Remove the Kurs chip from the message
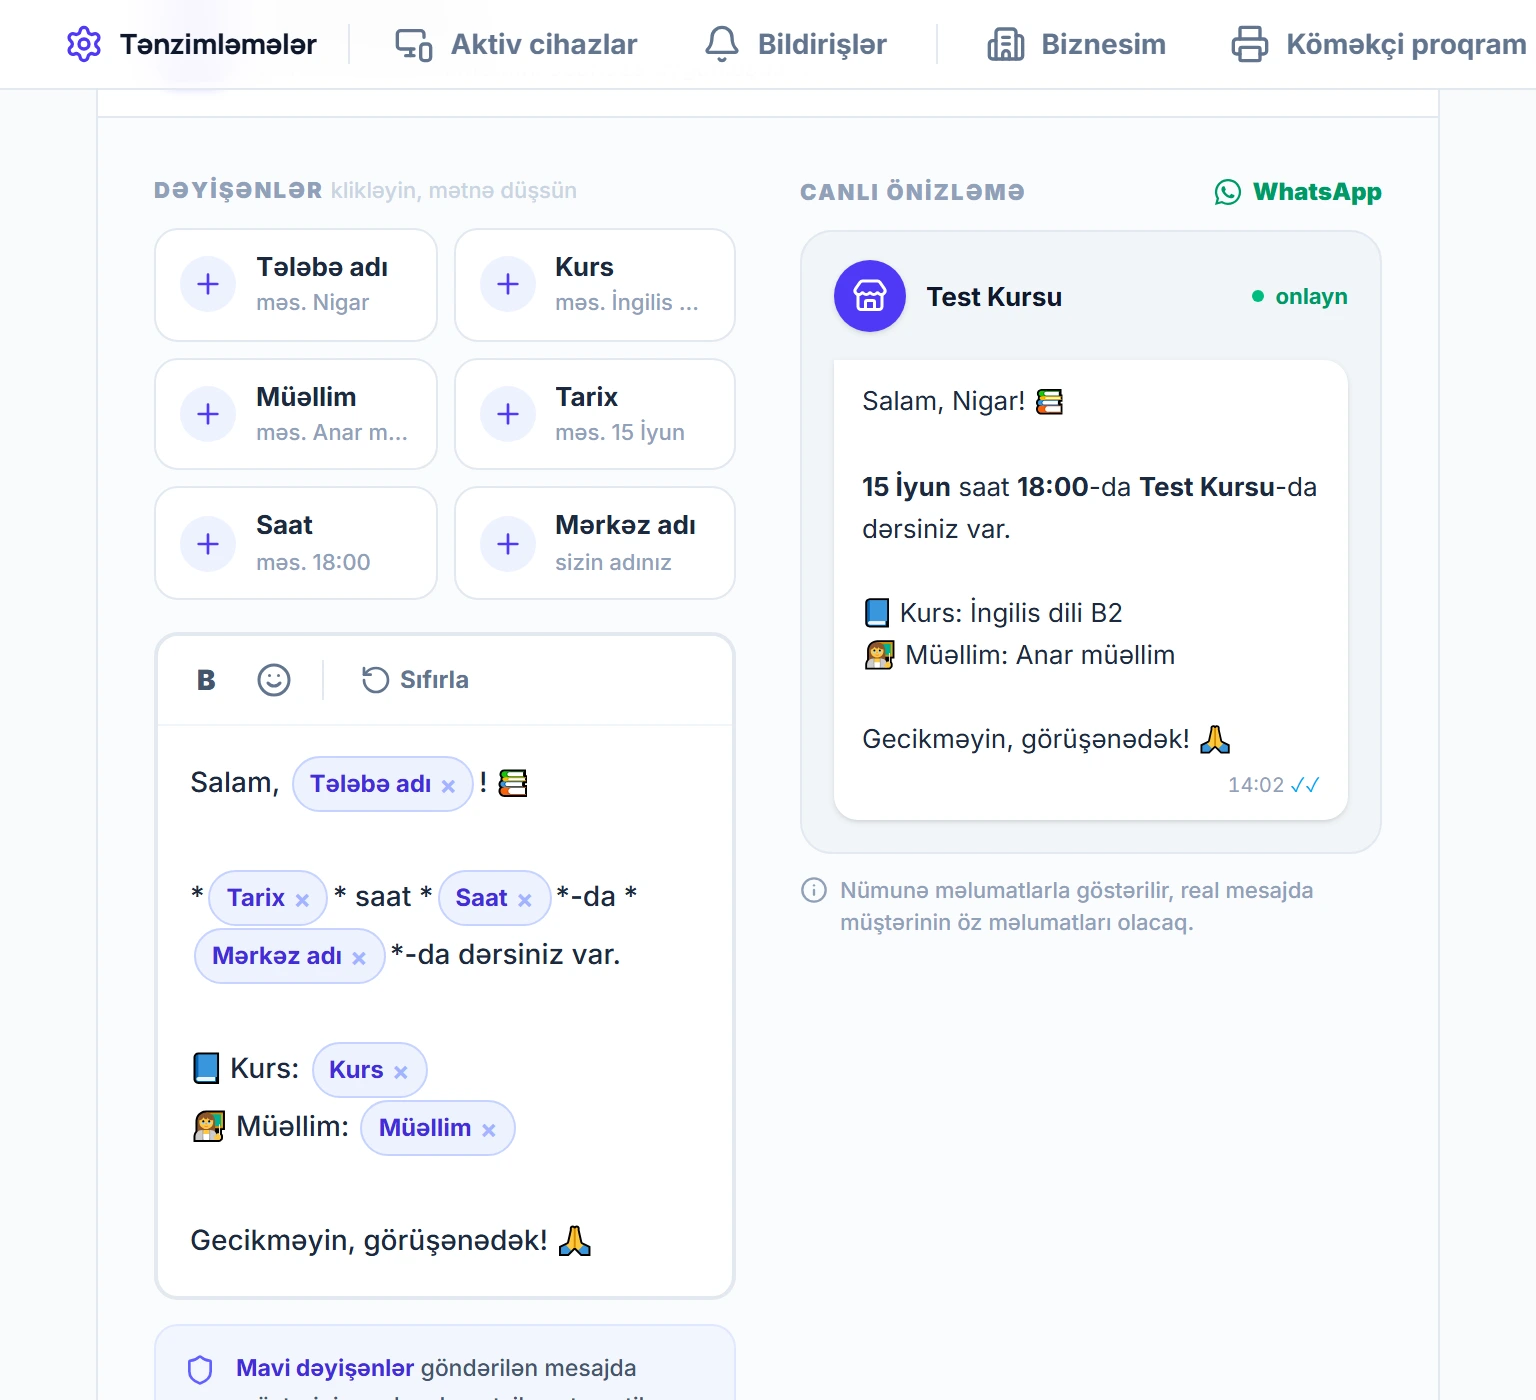The width and height of the screenshot is (1536, 1400). click(x=401, y=1072)
